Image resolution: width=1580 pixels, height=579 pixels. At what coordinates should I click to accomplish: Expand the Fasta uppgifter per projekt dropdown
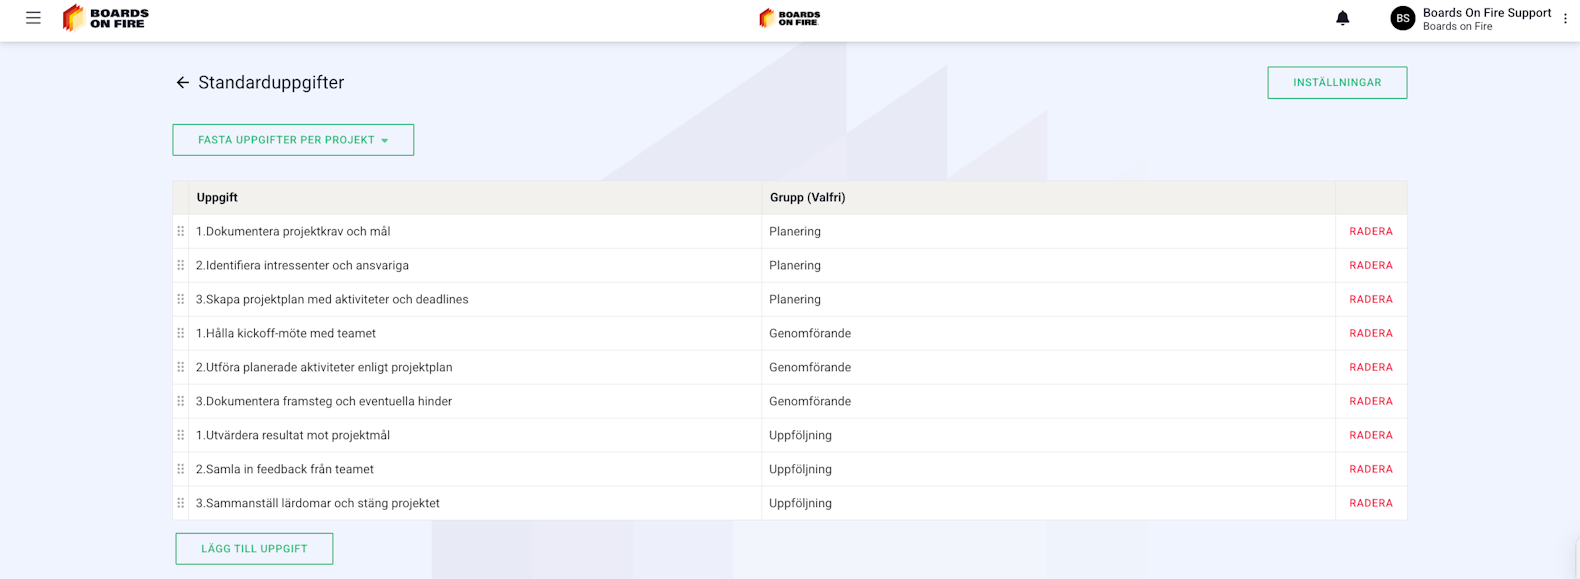tap(293, 140)
